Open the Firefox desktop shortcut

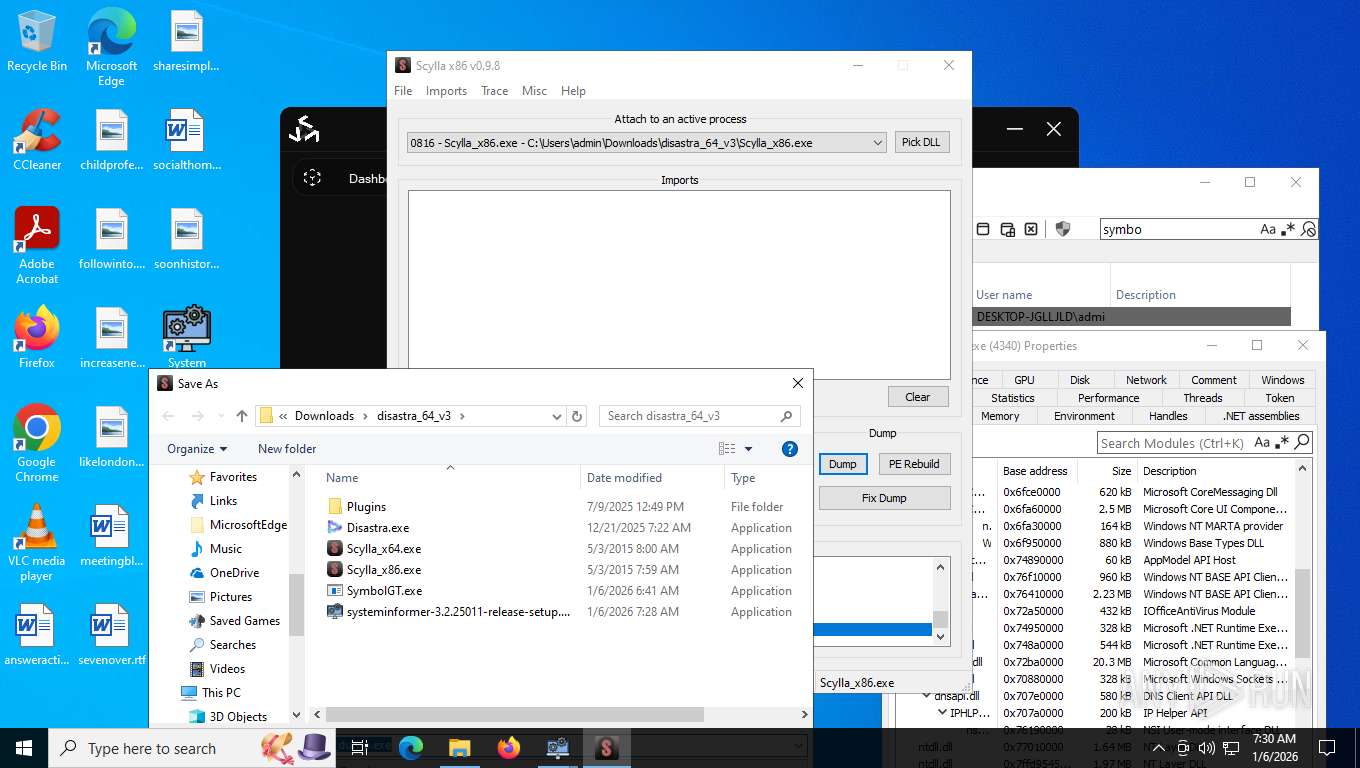tap(37, 338)
